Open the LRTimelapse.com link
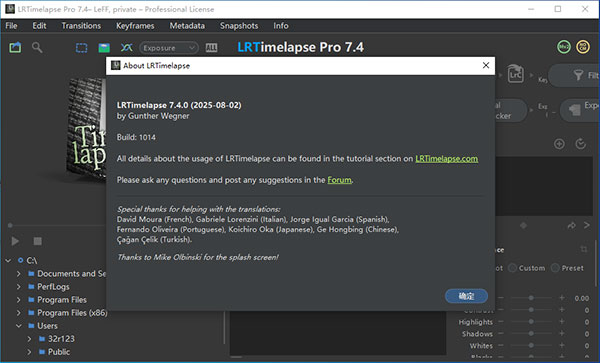The image size is (600, 363). pos(447,159)
